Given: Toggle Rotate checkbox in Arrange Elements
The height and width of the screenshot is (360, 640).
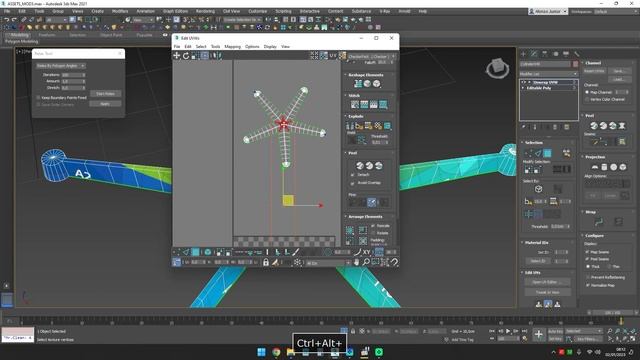Looking at the screenshot, I should coord(373,233).
